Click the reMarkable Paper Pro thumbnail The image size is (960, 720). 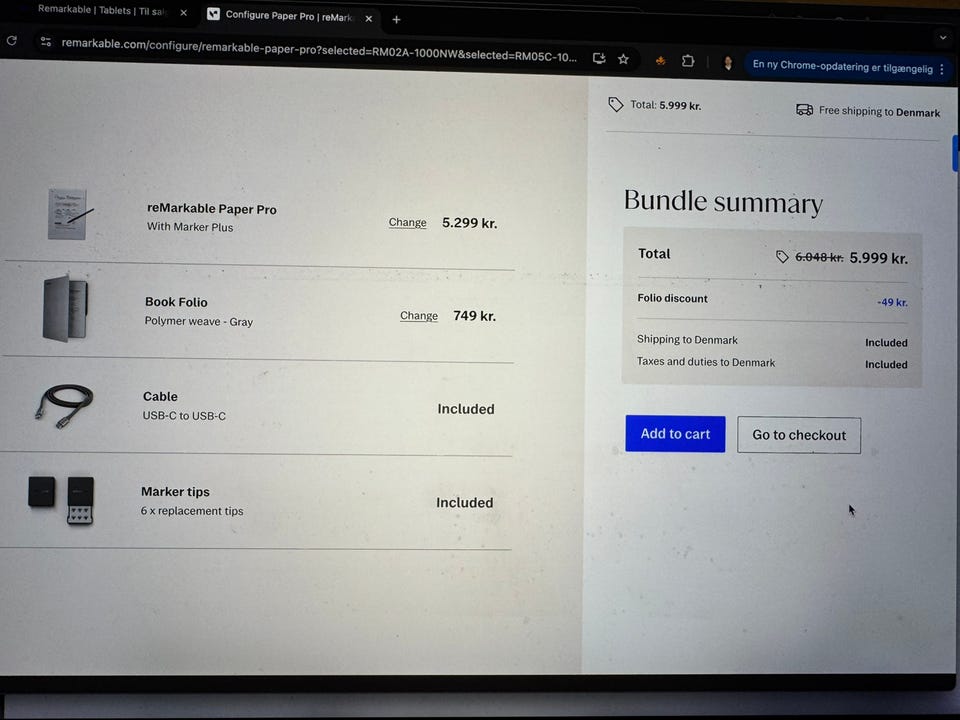point(70,214)
